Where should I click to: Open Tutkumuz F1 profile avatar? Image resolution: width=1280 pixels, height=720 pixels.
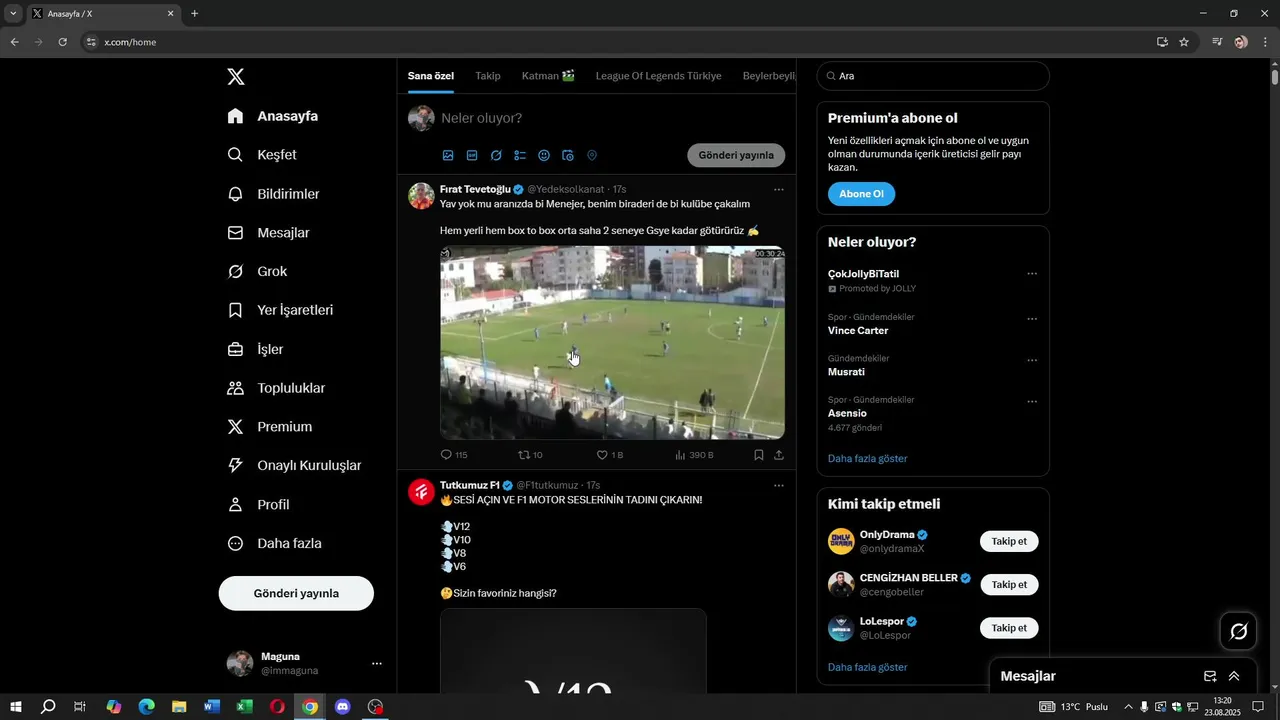click(421, 491)
